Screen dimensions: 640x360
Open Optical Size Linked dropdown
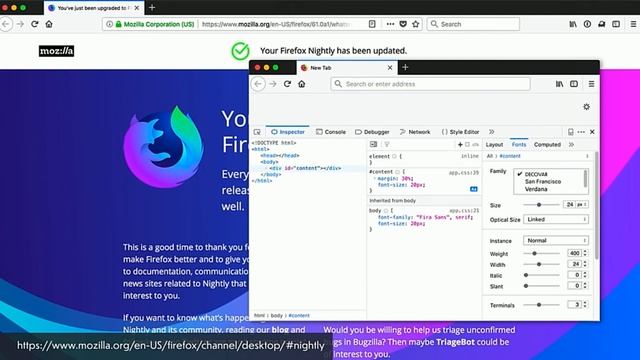[x=556, y=220]
